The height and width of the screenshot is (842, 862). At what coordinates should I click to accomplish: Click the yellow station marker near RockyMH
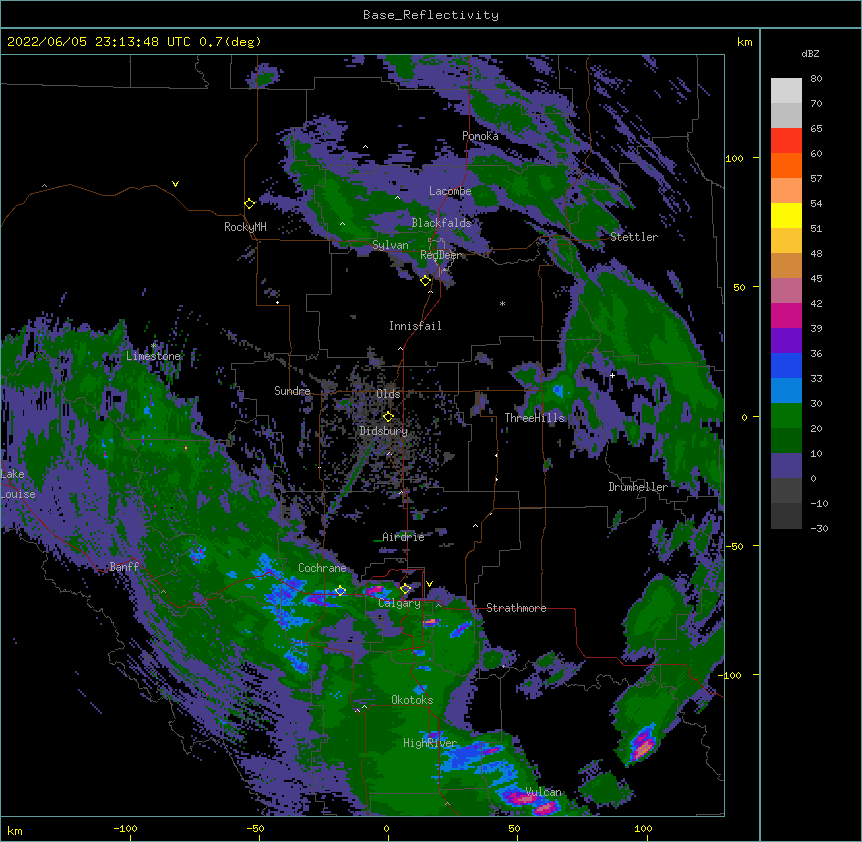(x=250, y=204)
